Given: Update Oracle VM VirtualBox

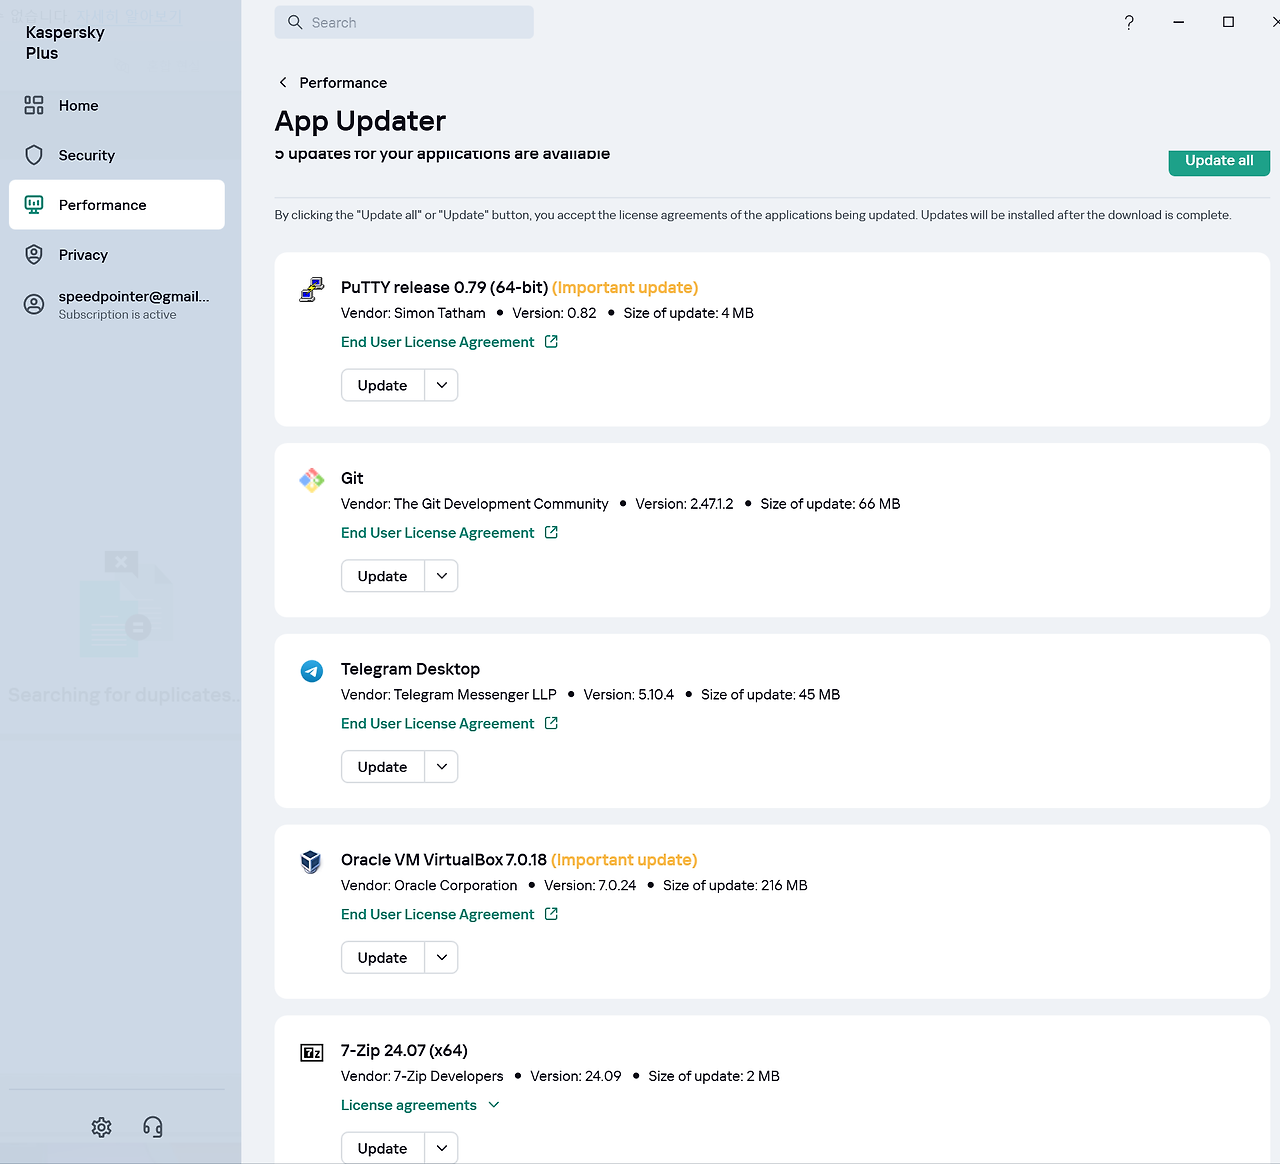Looking at the screenshot, I should point(383,957).
